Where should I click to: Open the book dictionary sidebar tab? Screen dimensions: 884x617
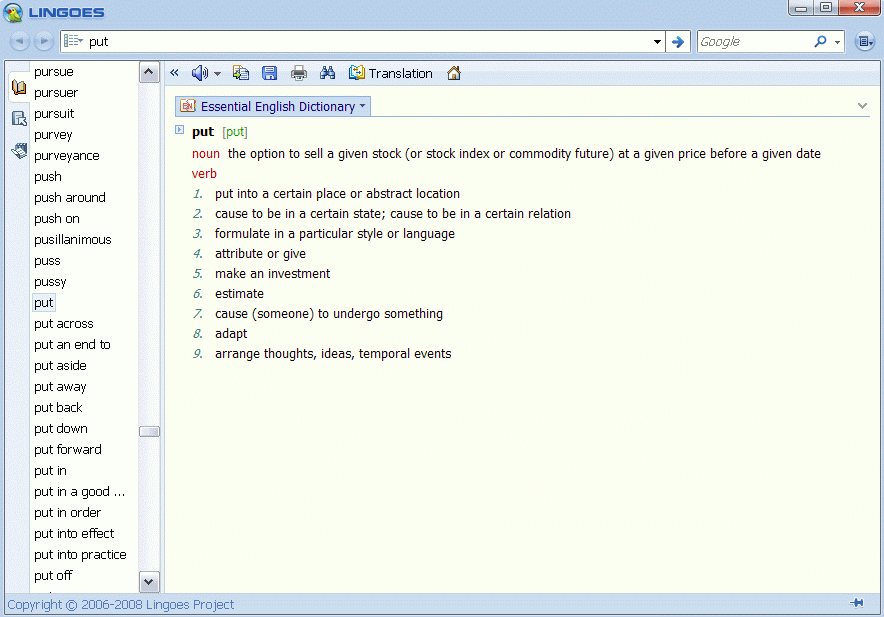tap(19, 88)
